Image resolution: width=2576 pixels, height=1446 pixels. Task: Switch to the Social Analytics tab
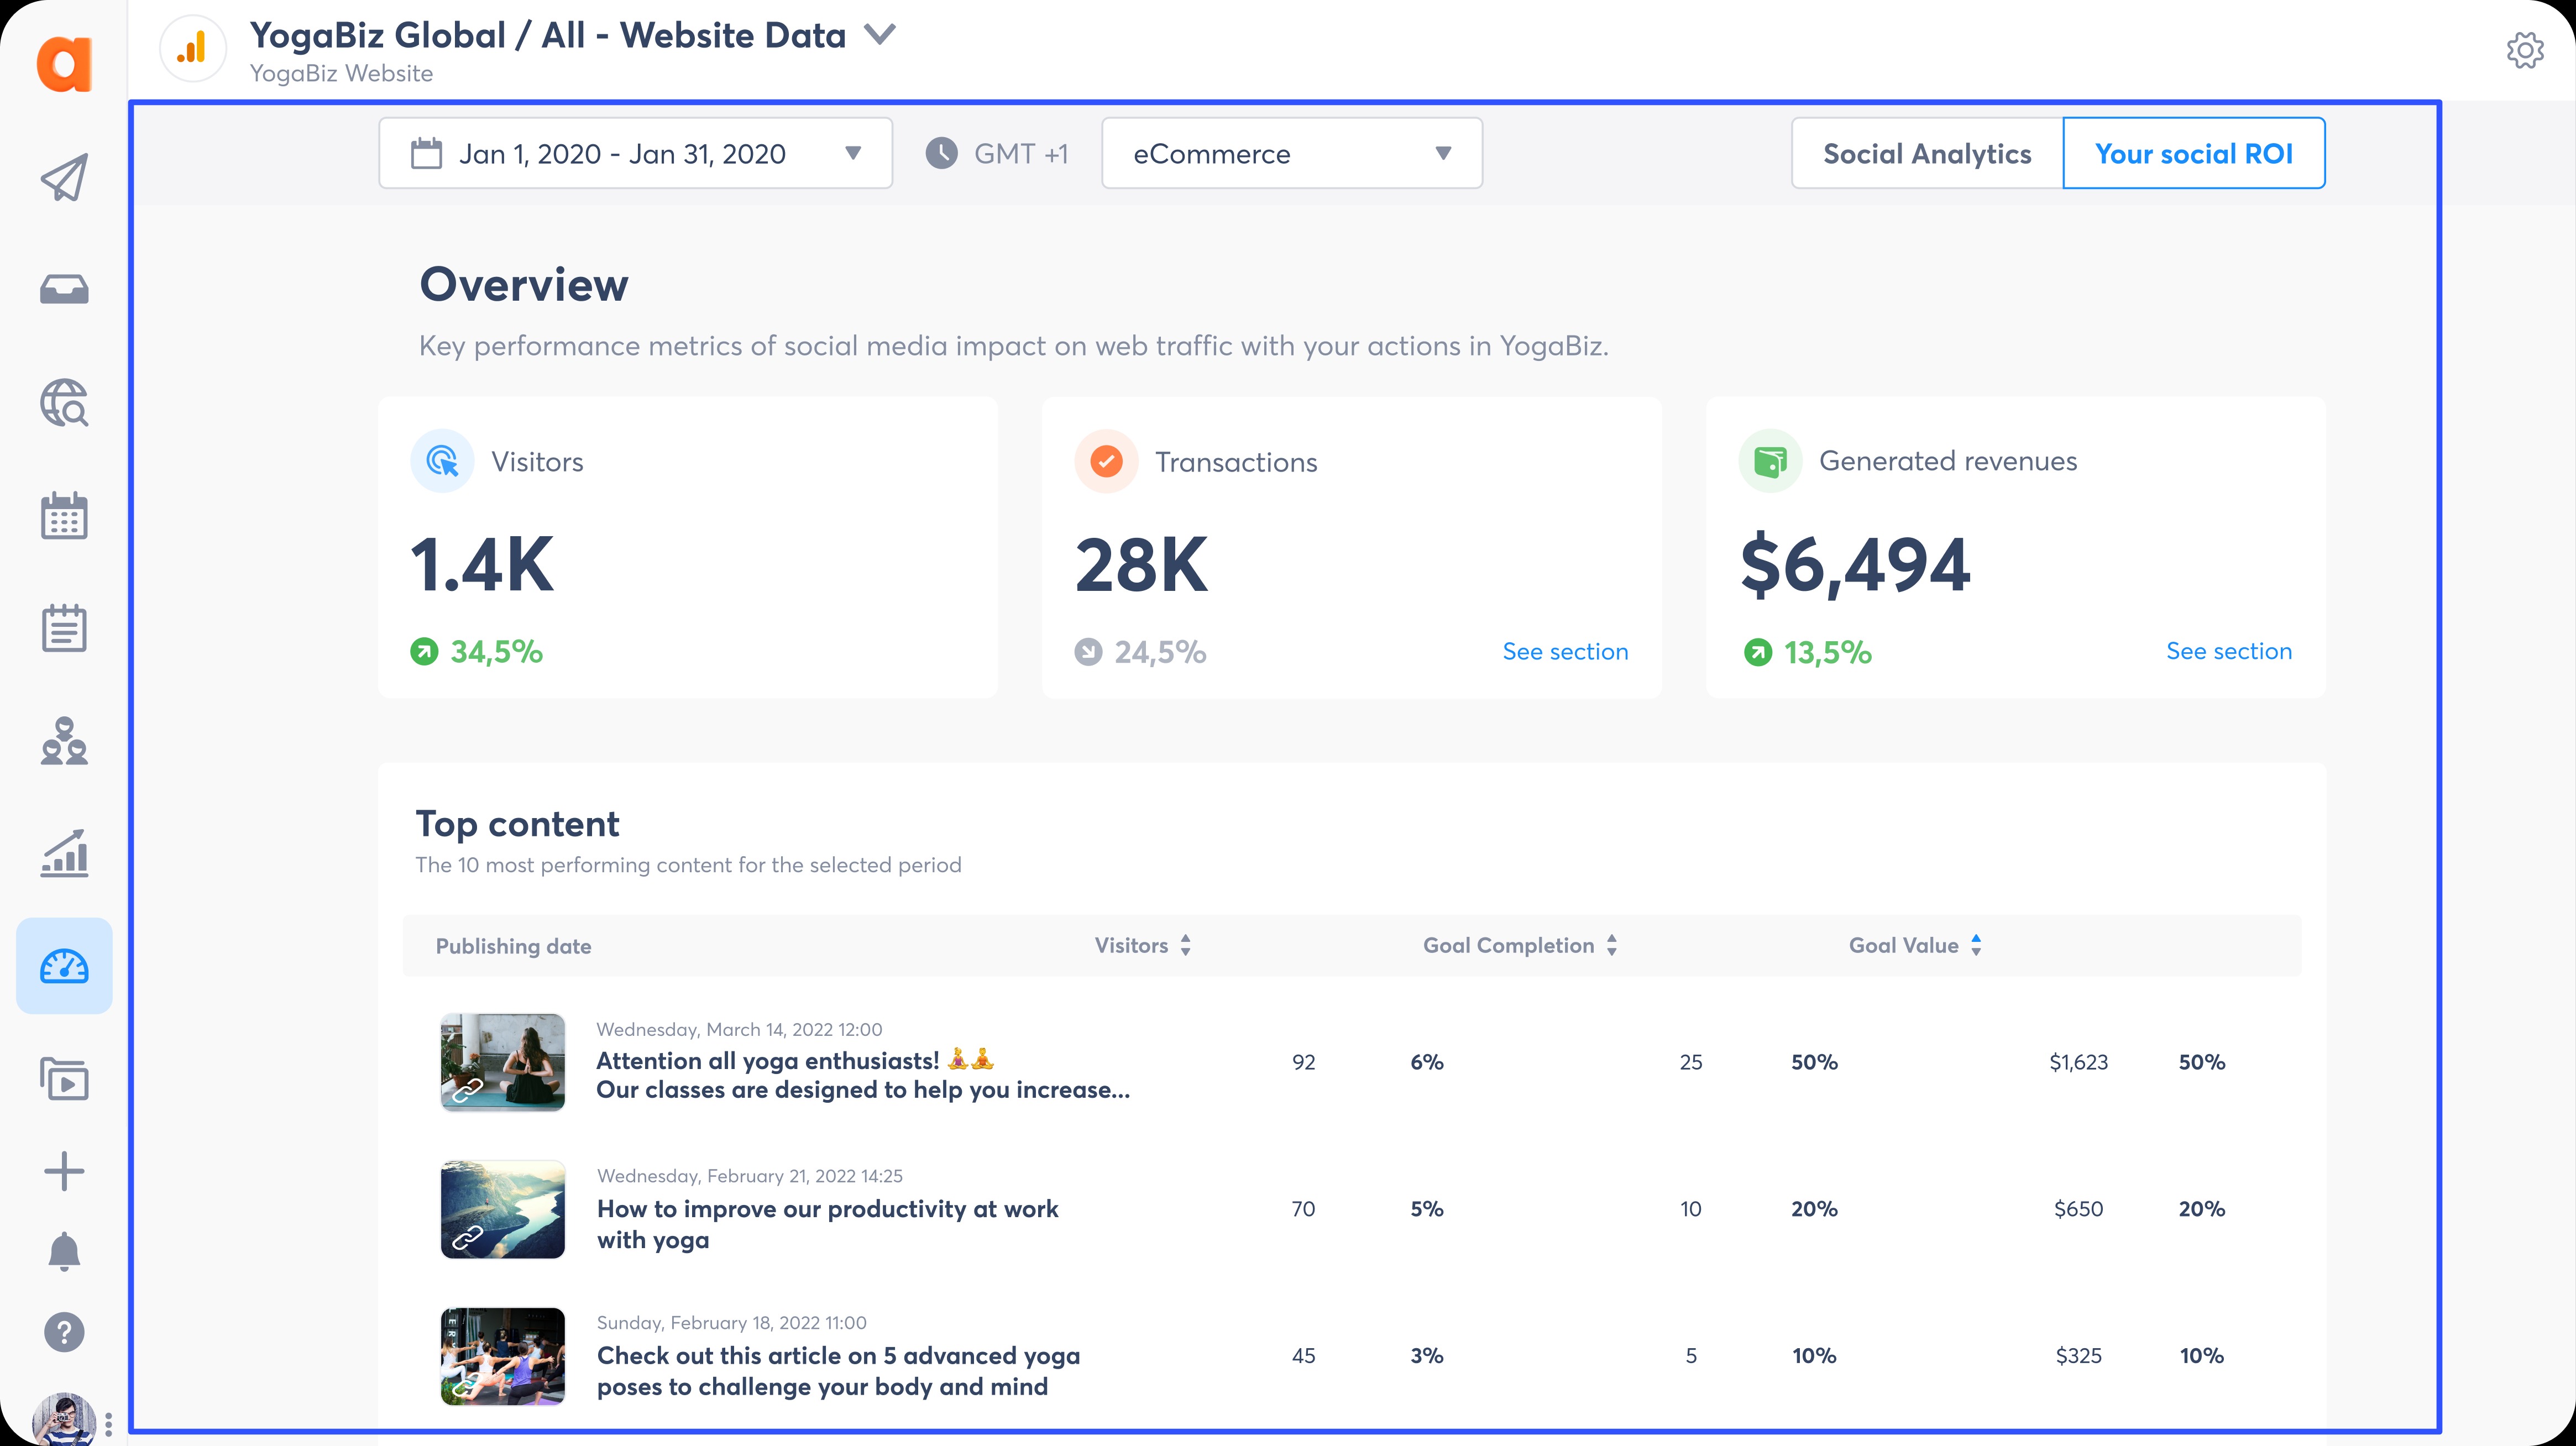tap(1926, 153)
